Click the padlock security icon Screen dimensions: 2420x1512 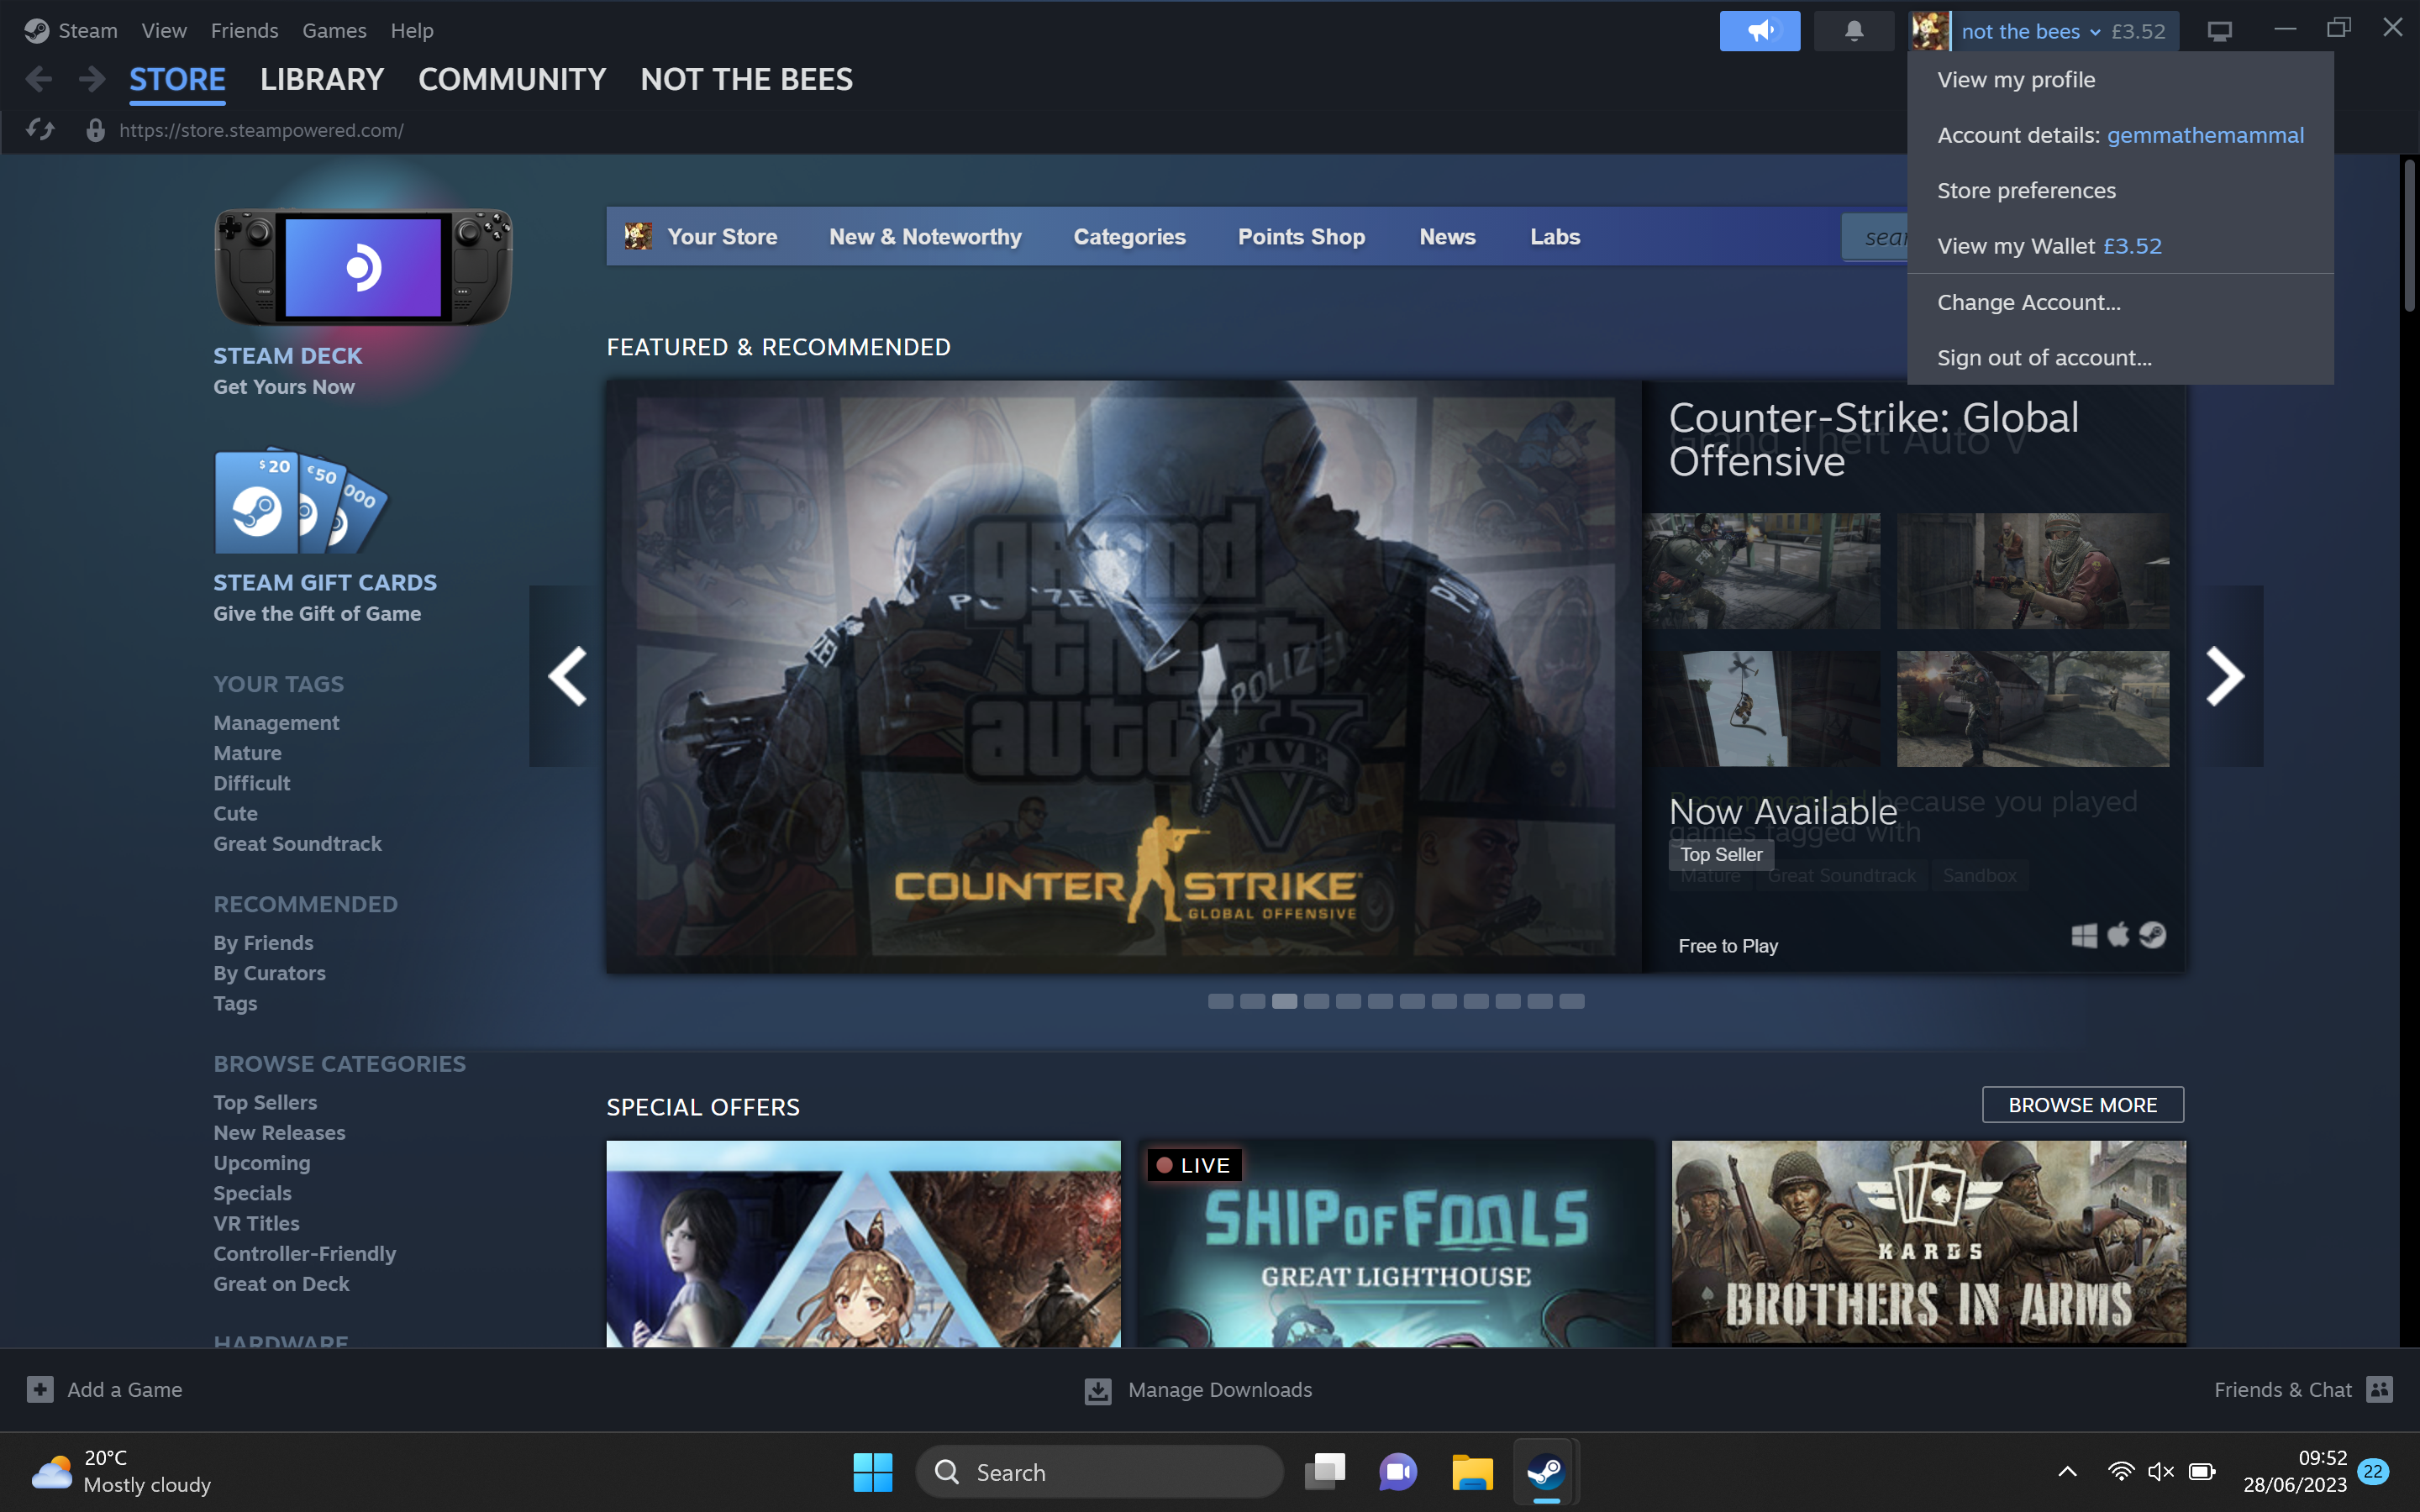[96, 130]
